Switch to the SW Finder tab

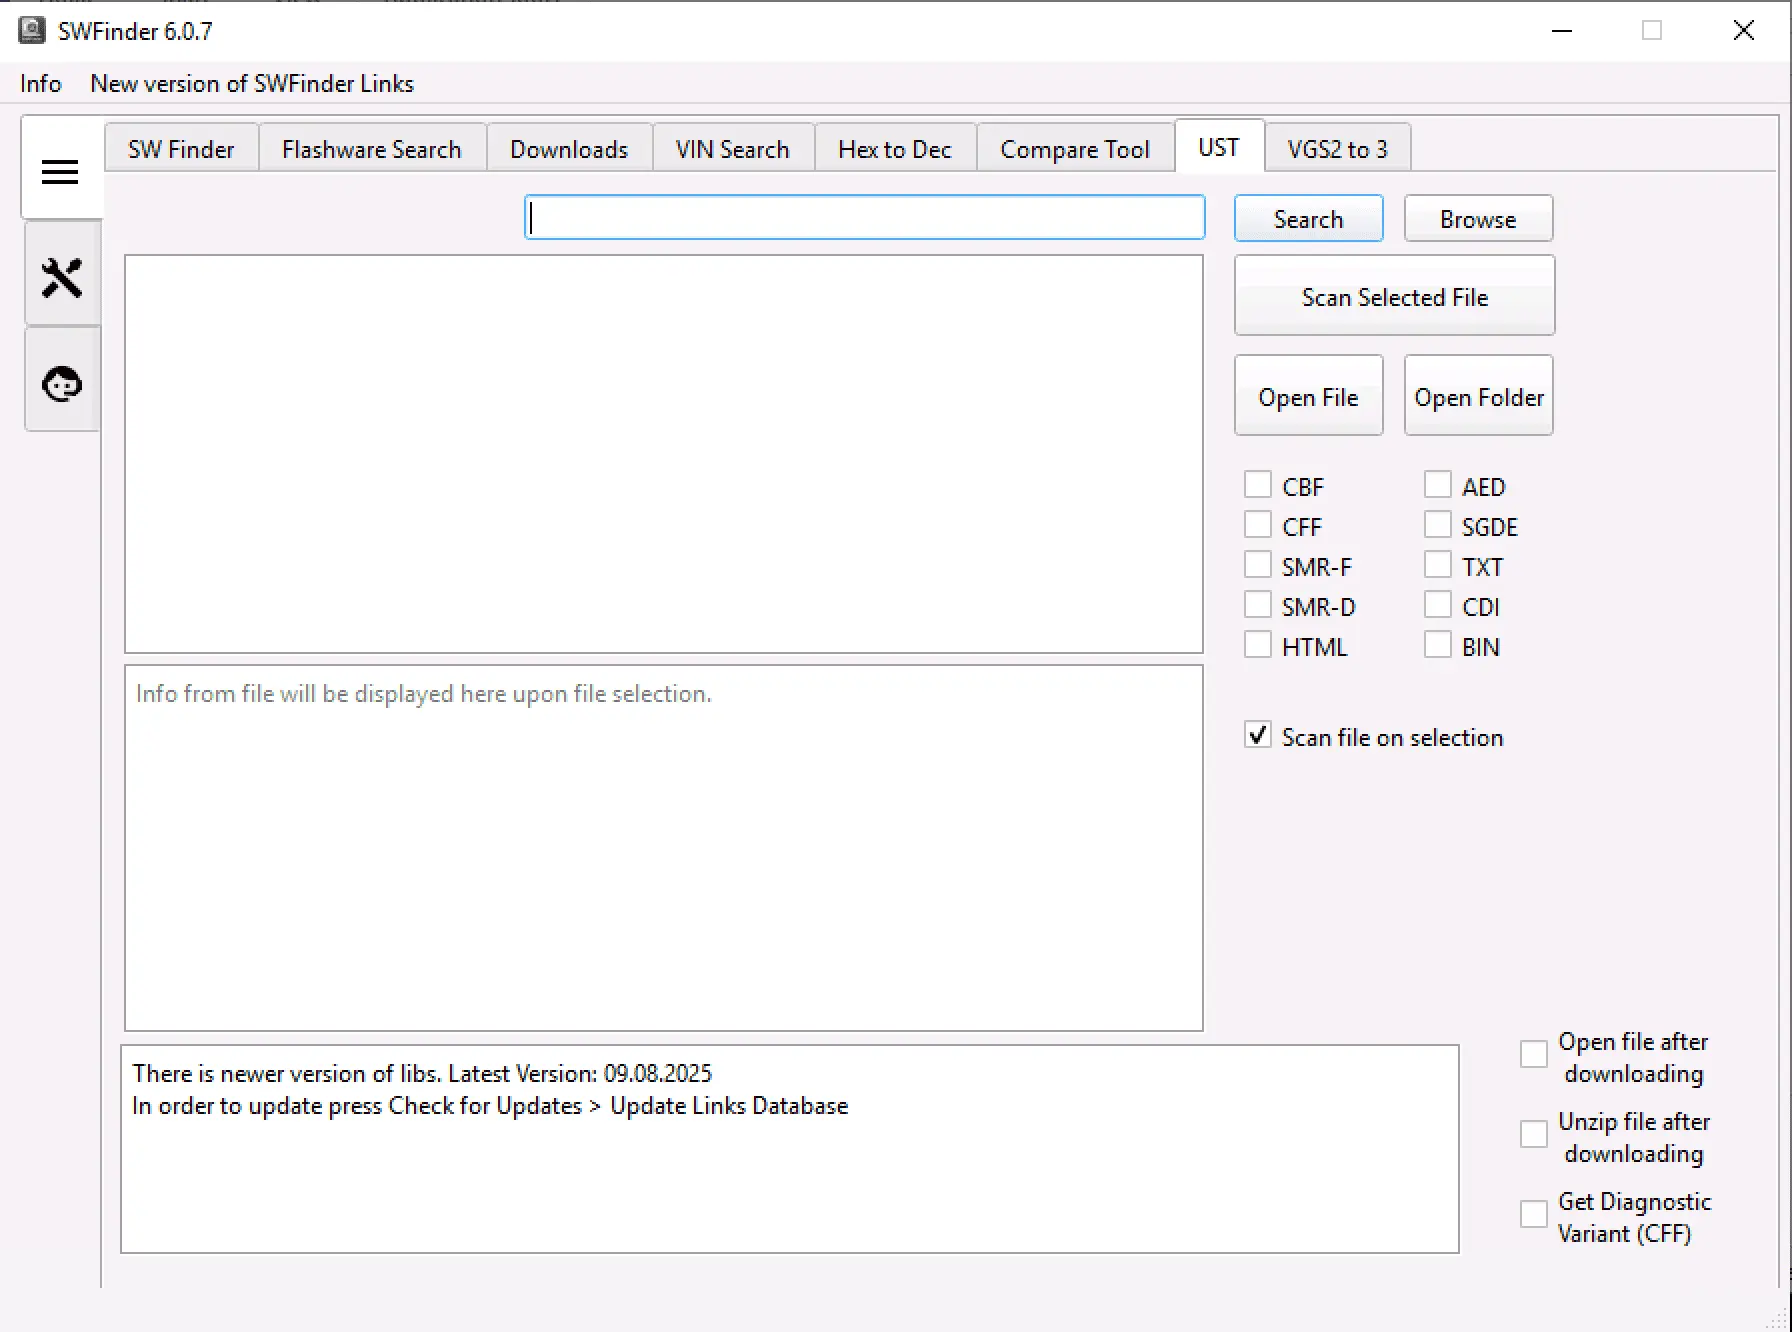click(x=181, y=149)
